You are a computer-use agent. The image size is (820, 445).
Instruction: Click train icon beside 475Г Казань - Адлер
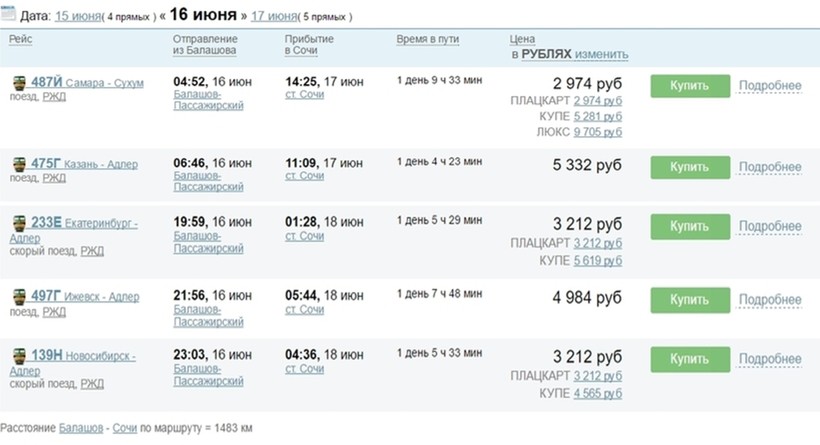pyautogui.click(x=19, y=163)
